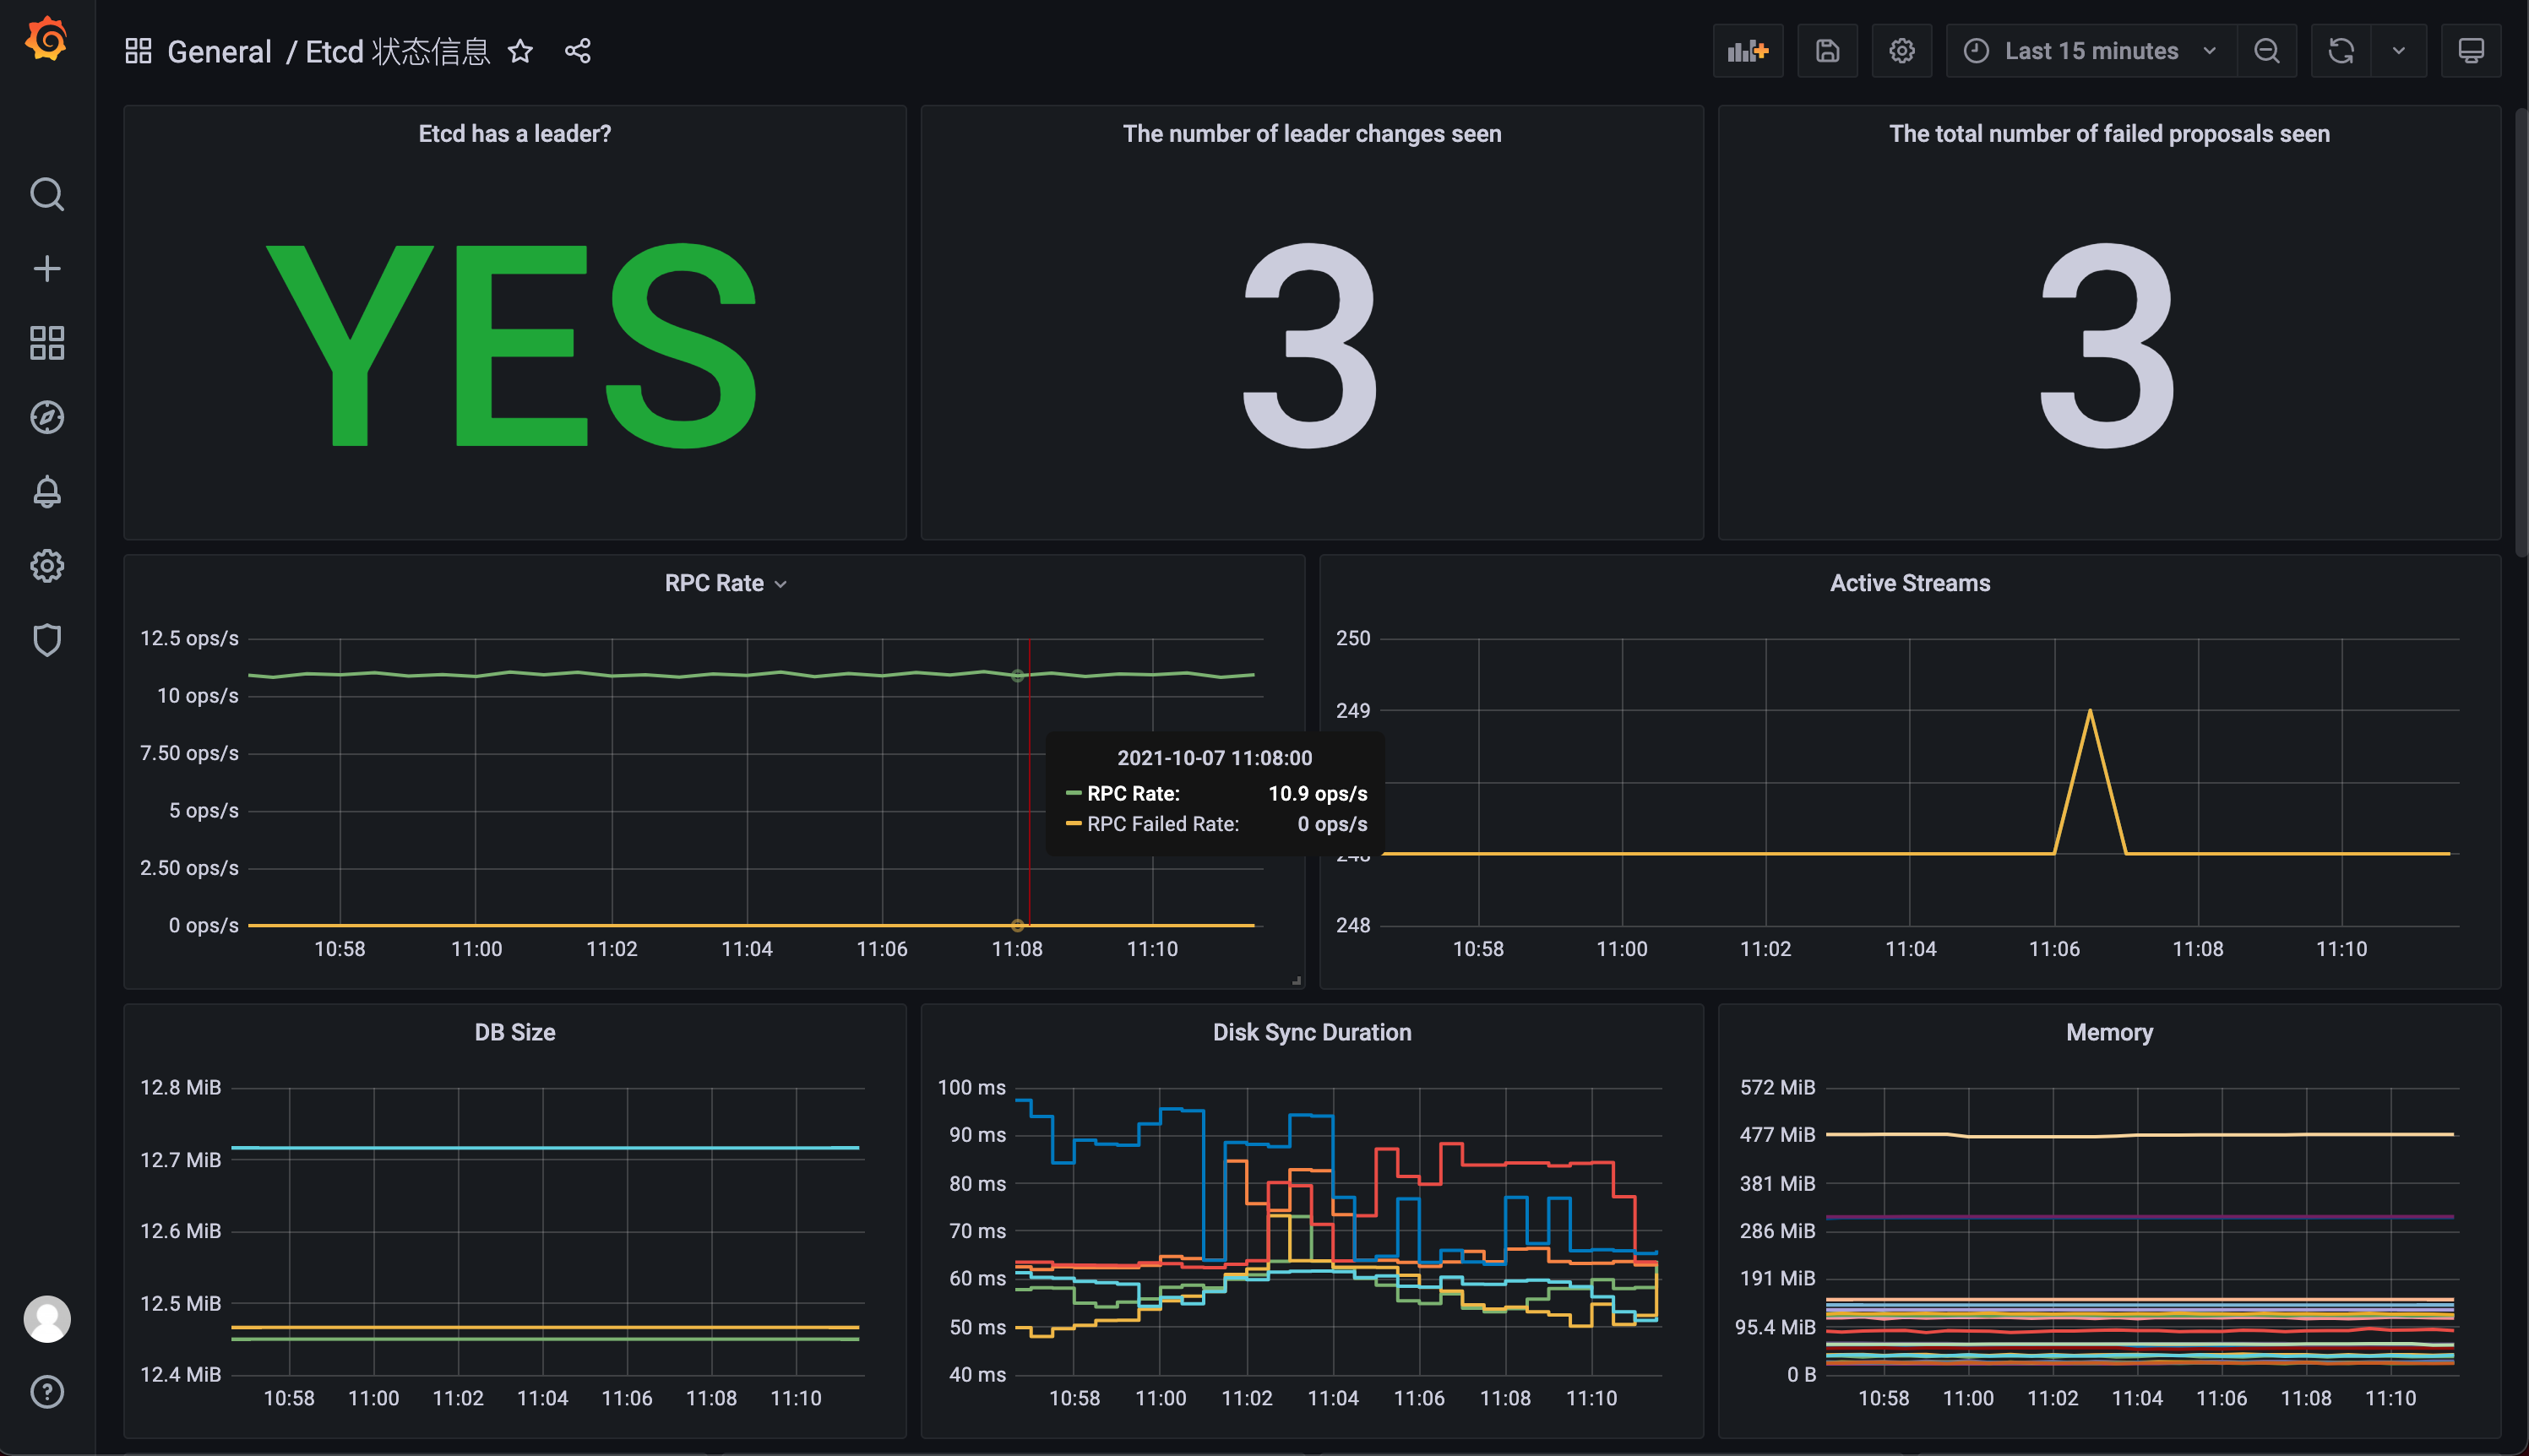
Task: Open the Last 15 minutes time picker
Action: (2091, 51)
